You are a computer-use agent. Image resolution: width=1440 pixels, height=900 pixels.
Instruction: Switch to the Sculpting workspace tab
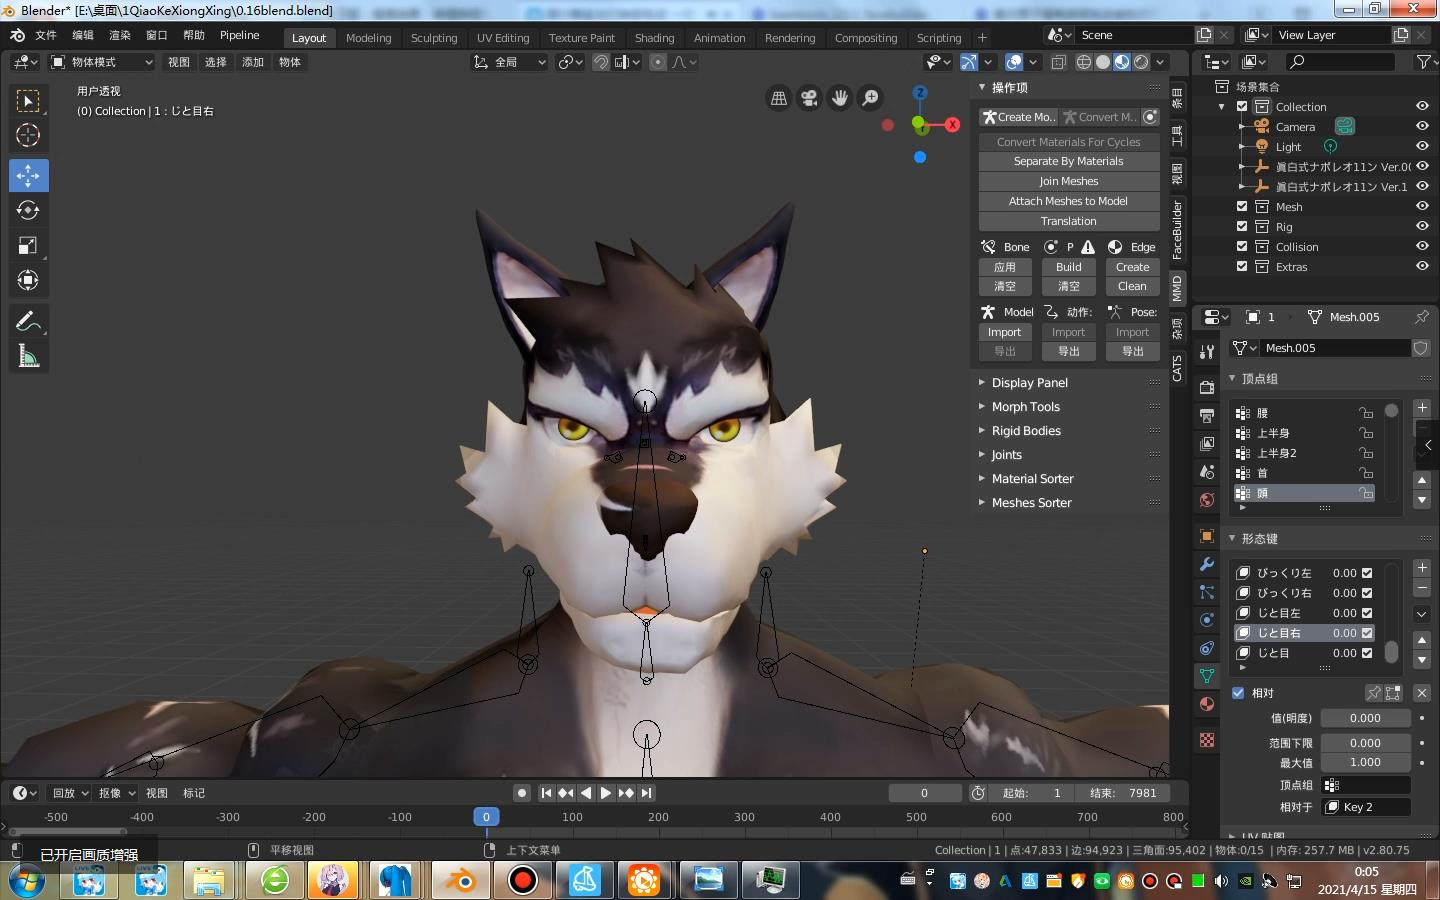coord(434,38)
